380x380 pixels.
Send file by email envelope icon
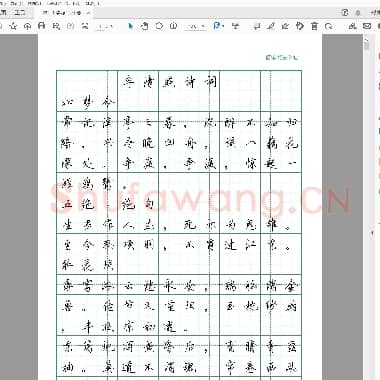click(367, 26)
